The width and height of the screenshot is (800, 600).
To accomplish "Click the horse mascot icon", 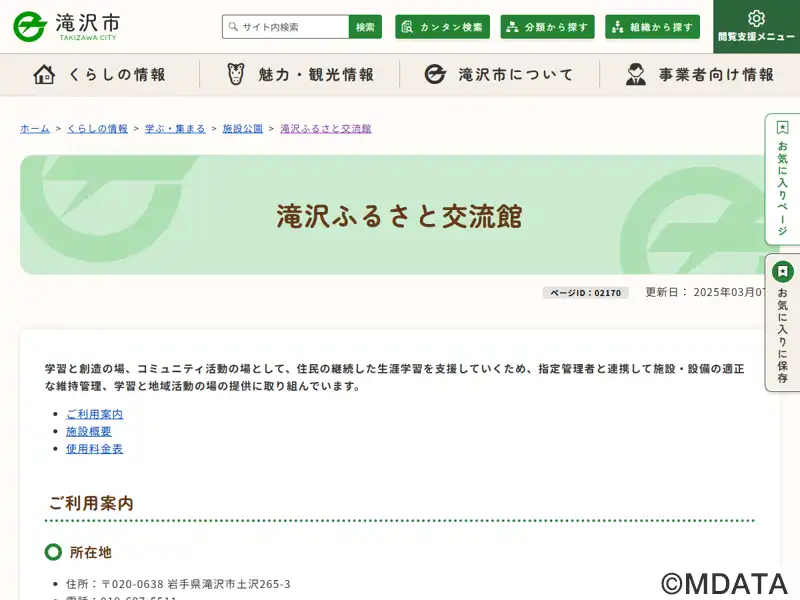I will pyautogui.click(x=236, y=74).
